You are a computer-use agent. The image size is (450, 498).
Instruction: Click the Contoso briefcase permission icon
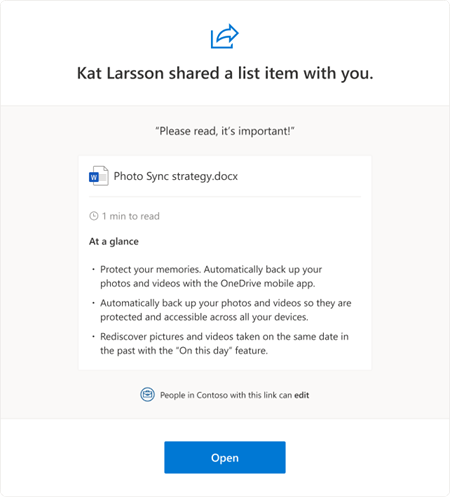tap(147, 395)
